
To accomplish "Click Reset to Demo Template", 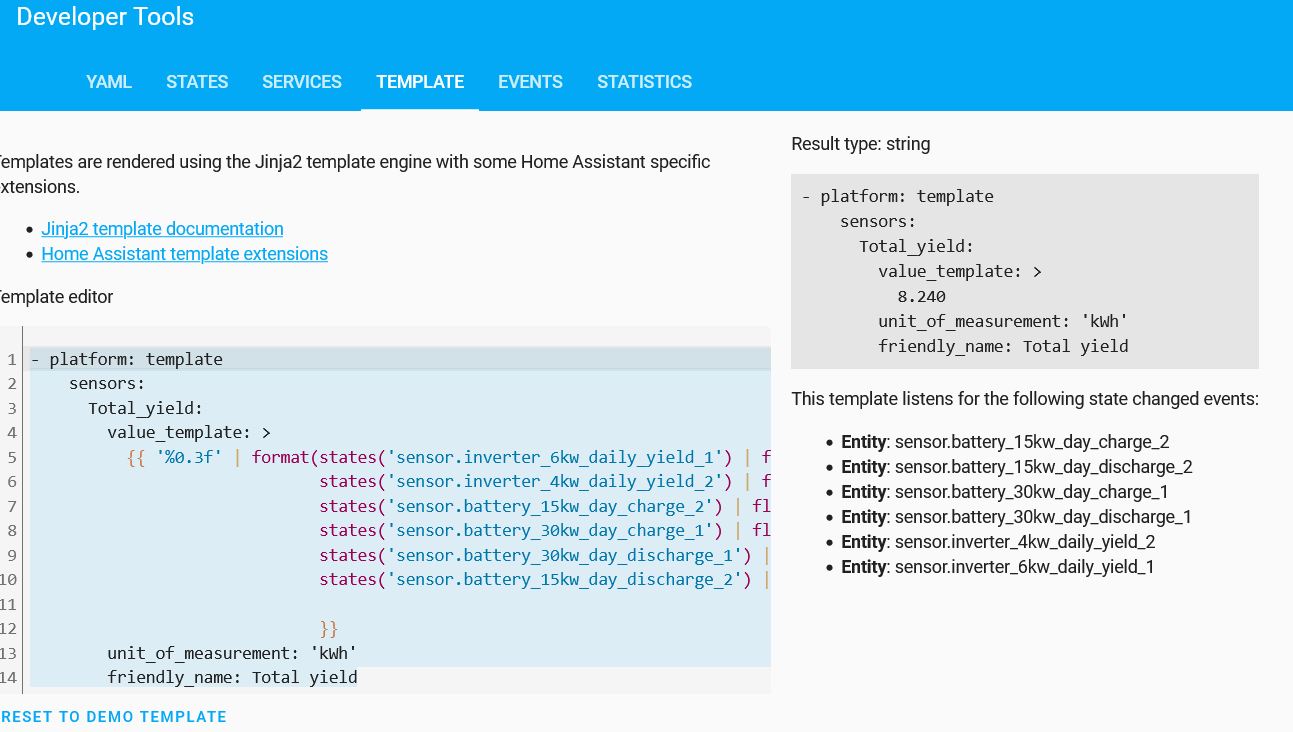I will click(x=113, y=717).
